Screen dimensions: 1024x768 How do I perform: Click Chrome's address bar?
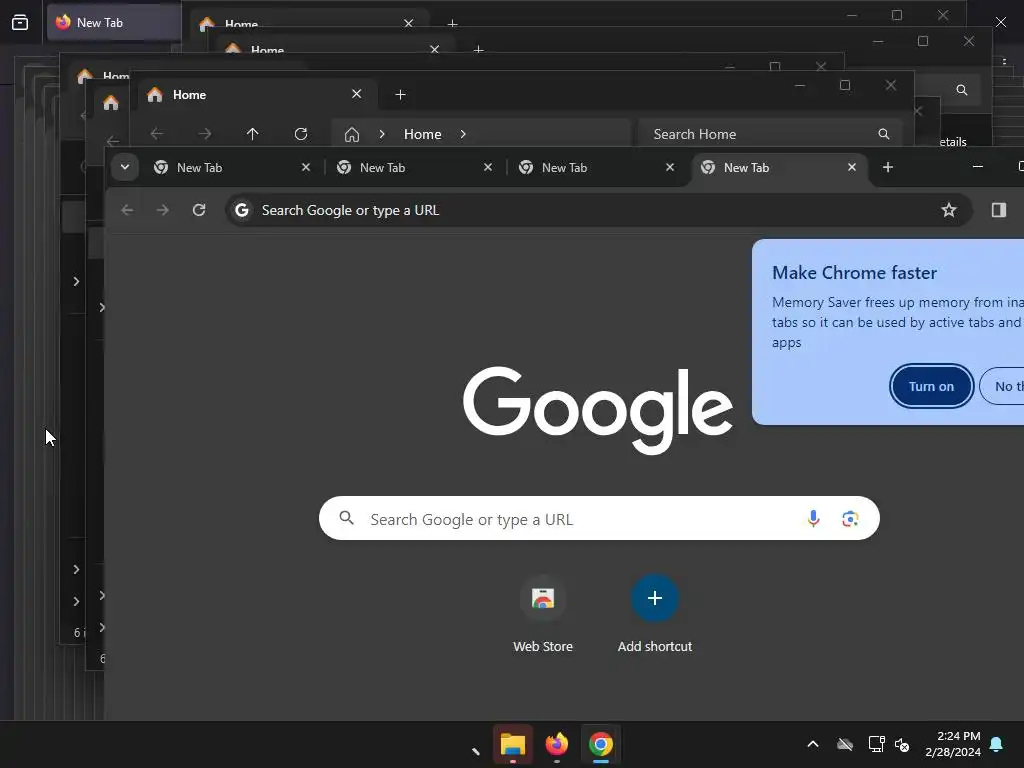pyautogui.click(x=598, y=210)
